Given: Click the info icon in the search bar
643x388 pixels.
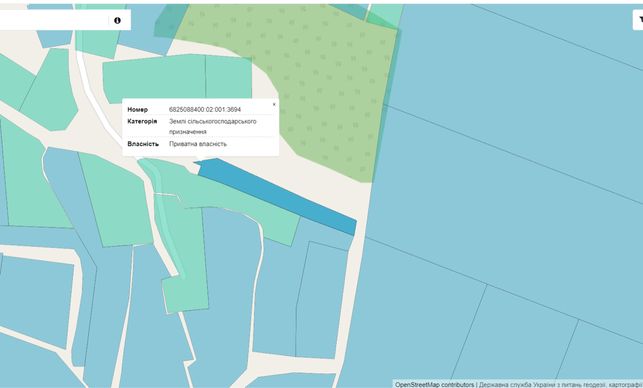Looking at the screenshot, I should pyautogui.click(x=117, y=21).
